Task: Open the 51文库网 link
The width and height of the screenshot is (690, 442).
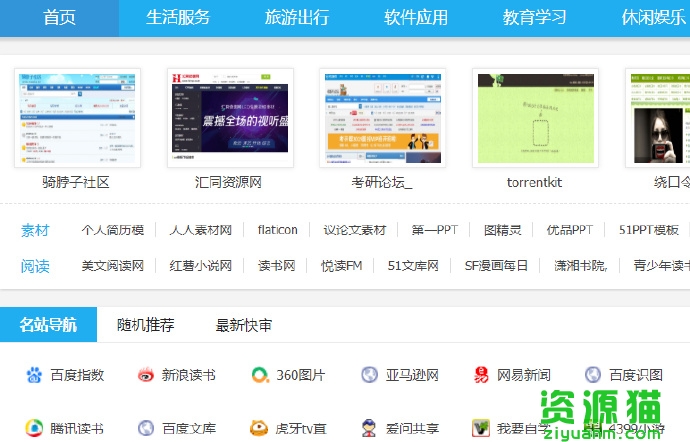Action: 413,265
